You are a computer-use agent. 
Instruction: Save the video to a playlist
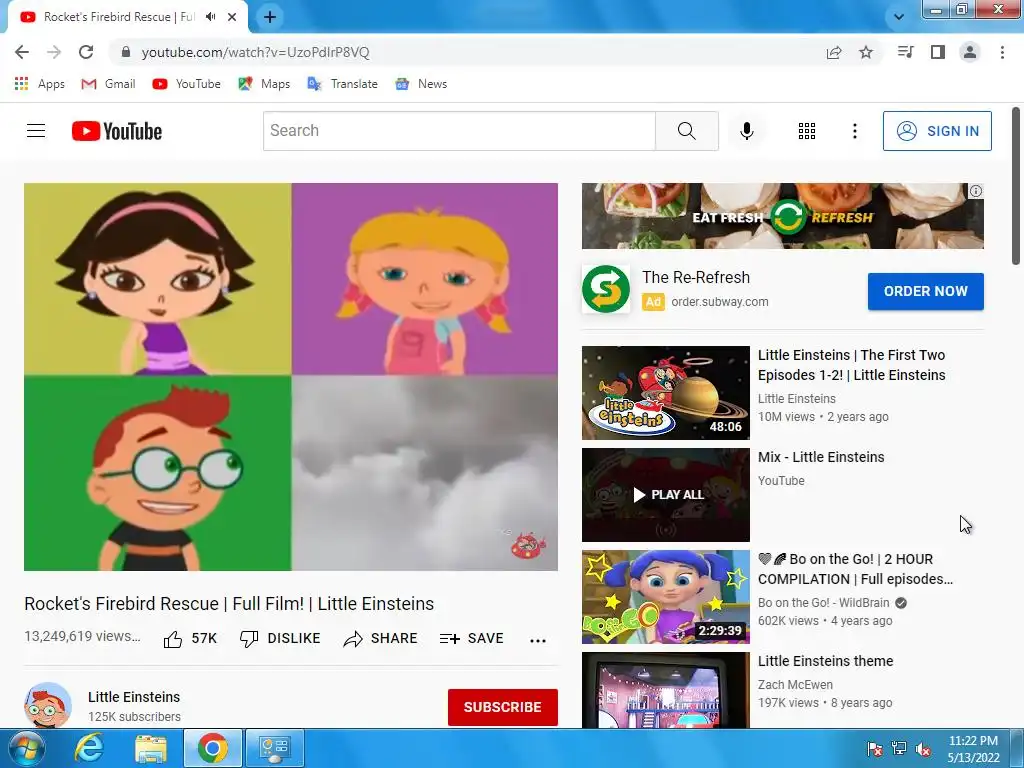point(472,639)
